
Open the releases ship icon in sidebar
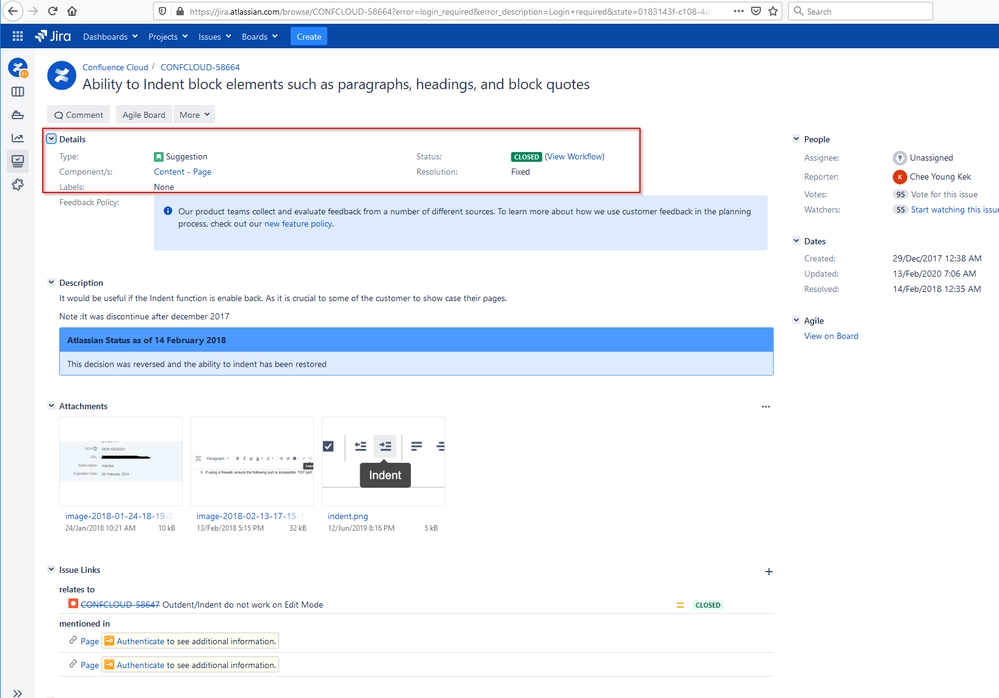[x=18, y=115]
